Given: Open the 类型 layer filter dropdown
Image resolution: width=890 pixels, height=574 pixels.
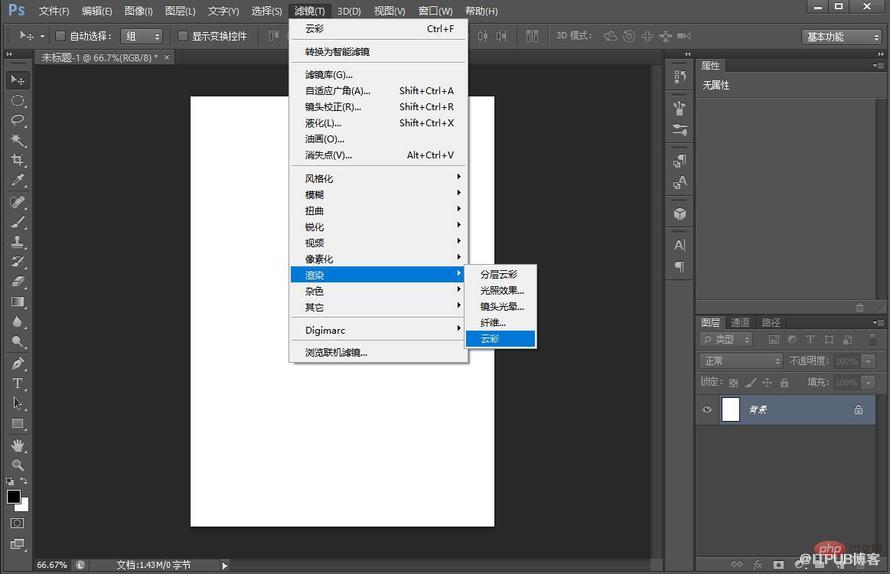Looking at the screenshot, I should click(726, 340).
